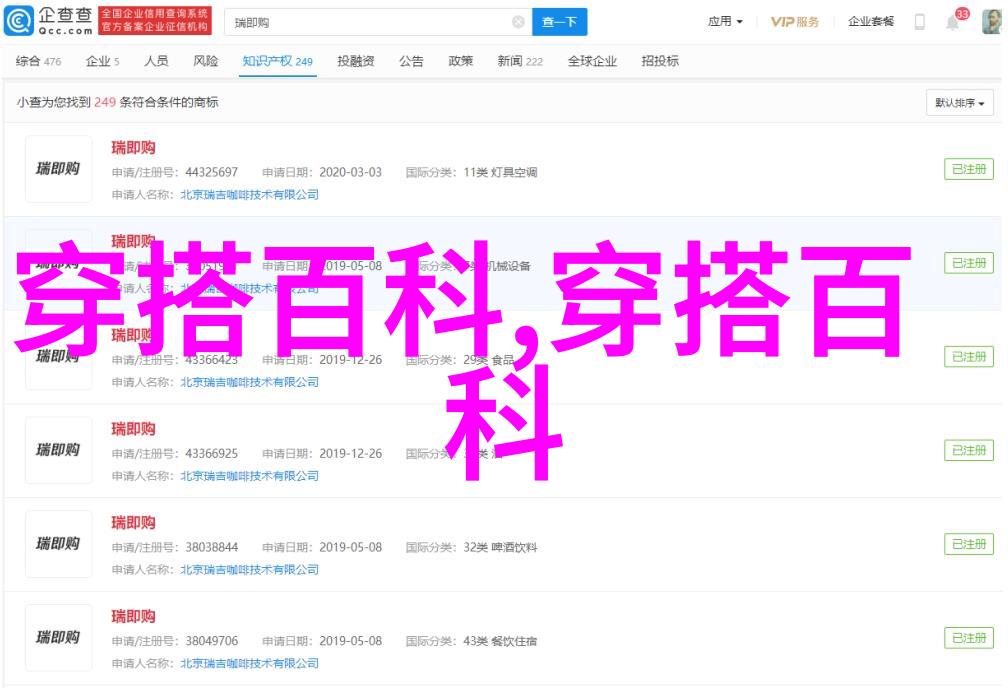Screen dimensions: 1008x692
Task: Expand the 默认排序 sort dropdown
Action: tap(959, 103)
